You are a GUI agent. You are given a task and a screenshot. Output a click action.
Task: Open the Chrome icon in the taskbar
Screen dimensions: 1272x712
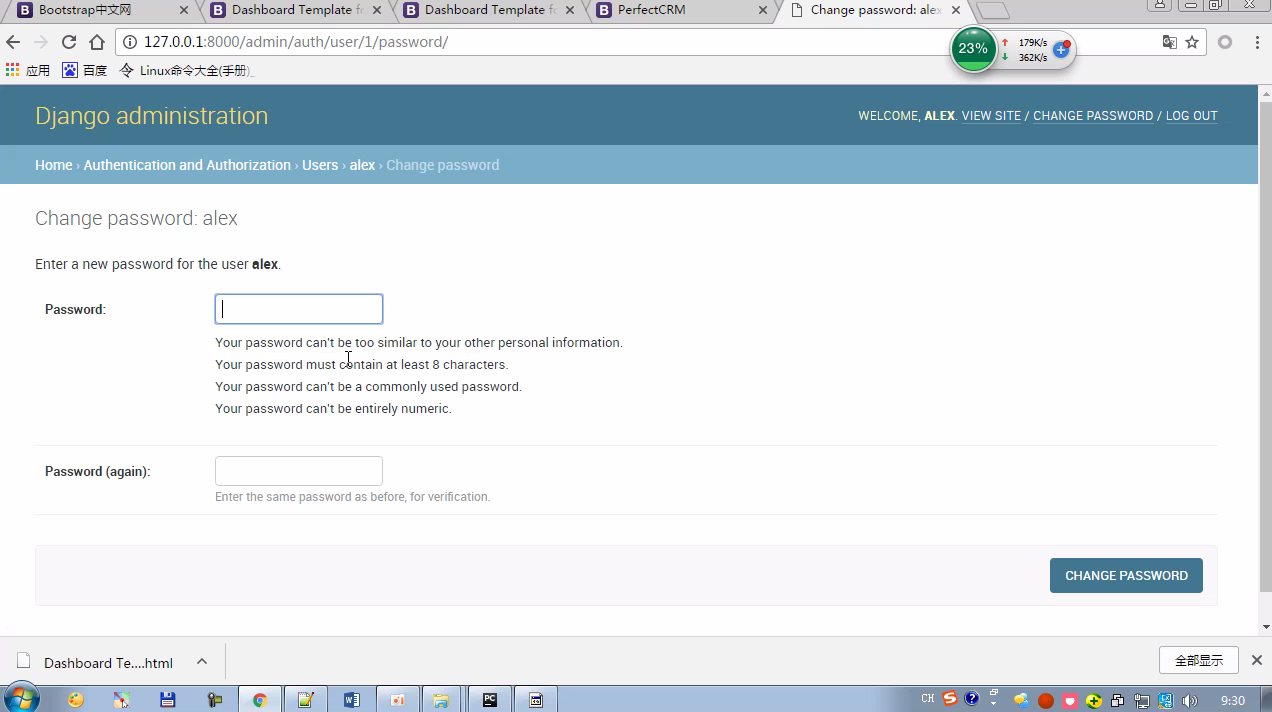(259, 700)
